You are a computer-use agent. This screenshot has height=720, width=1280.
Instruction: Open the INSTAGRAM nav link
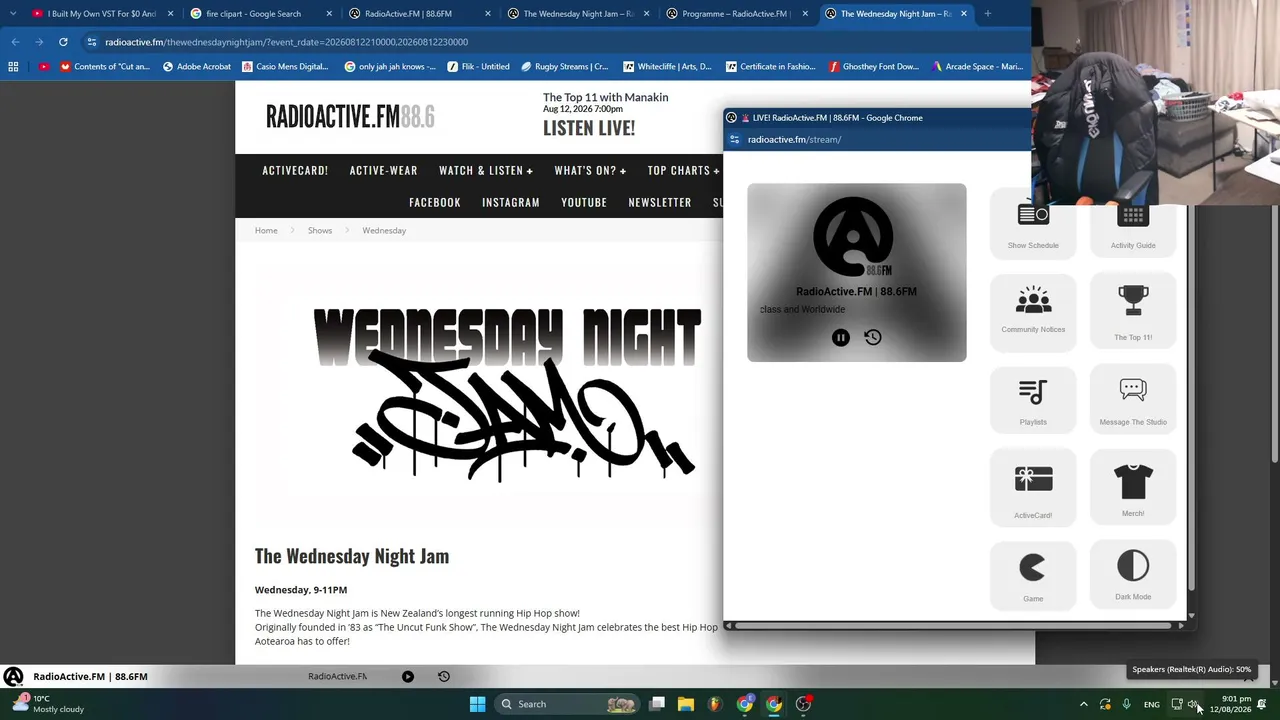click(x=511, y=202)
